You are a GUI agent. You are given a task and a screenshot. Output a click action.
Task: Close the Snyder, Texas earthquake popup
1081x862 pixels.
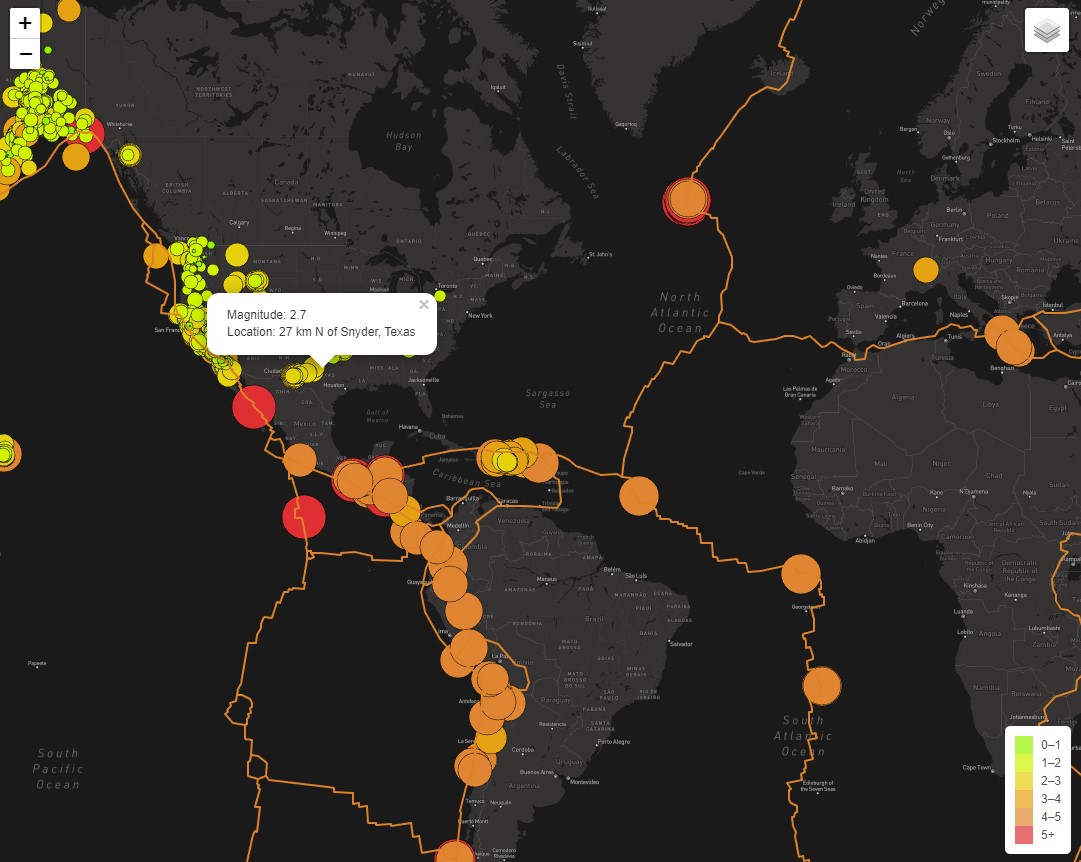(423, 304)
